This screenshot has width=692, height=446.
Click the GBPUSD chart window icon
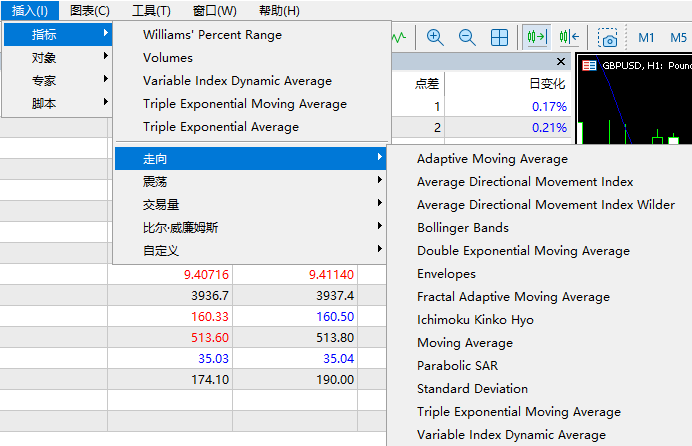(589, 66)
